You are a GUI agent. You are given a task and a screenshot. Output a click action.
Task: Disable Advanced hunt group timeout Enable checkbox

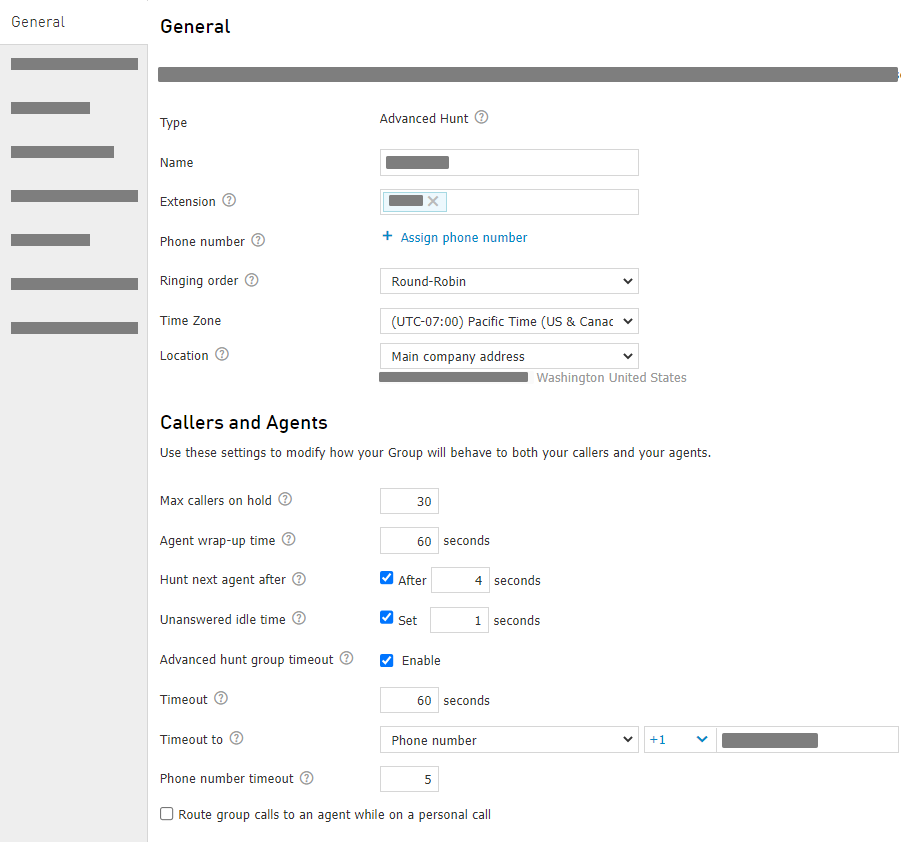pos(387,660)
